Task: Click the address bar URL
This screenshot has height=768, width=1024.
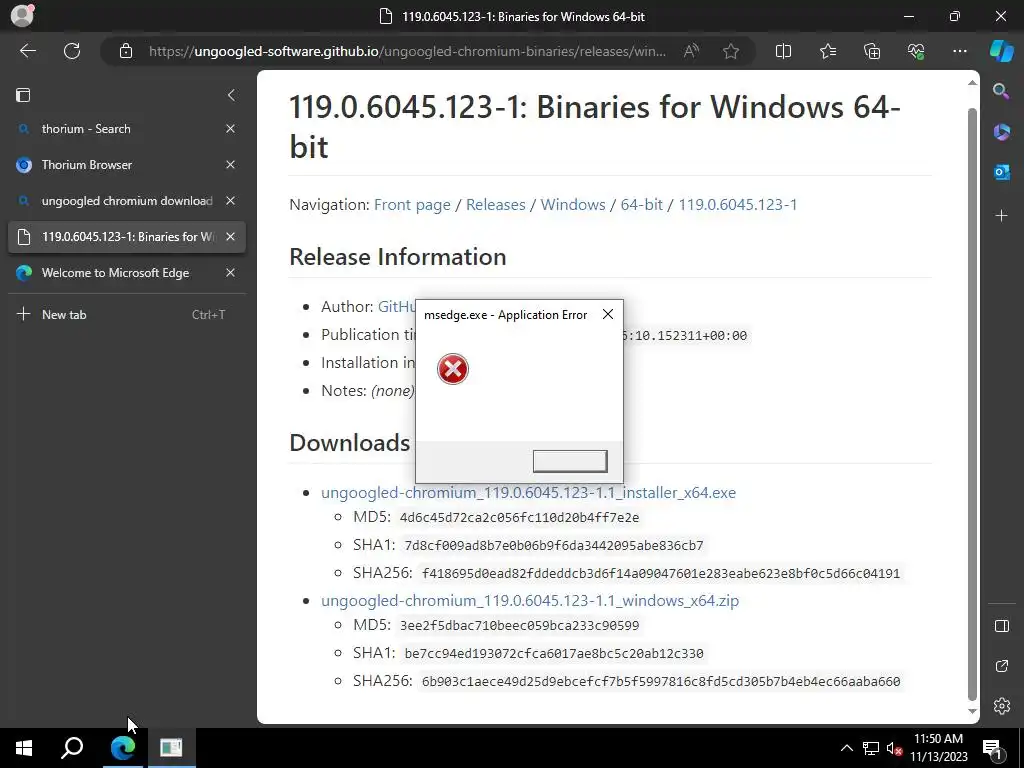Action: pyautogui.click(x=407, y=51)
